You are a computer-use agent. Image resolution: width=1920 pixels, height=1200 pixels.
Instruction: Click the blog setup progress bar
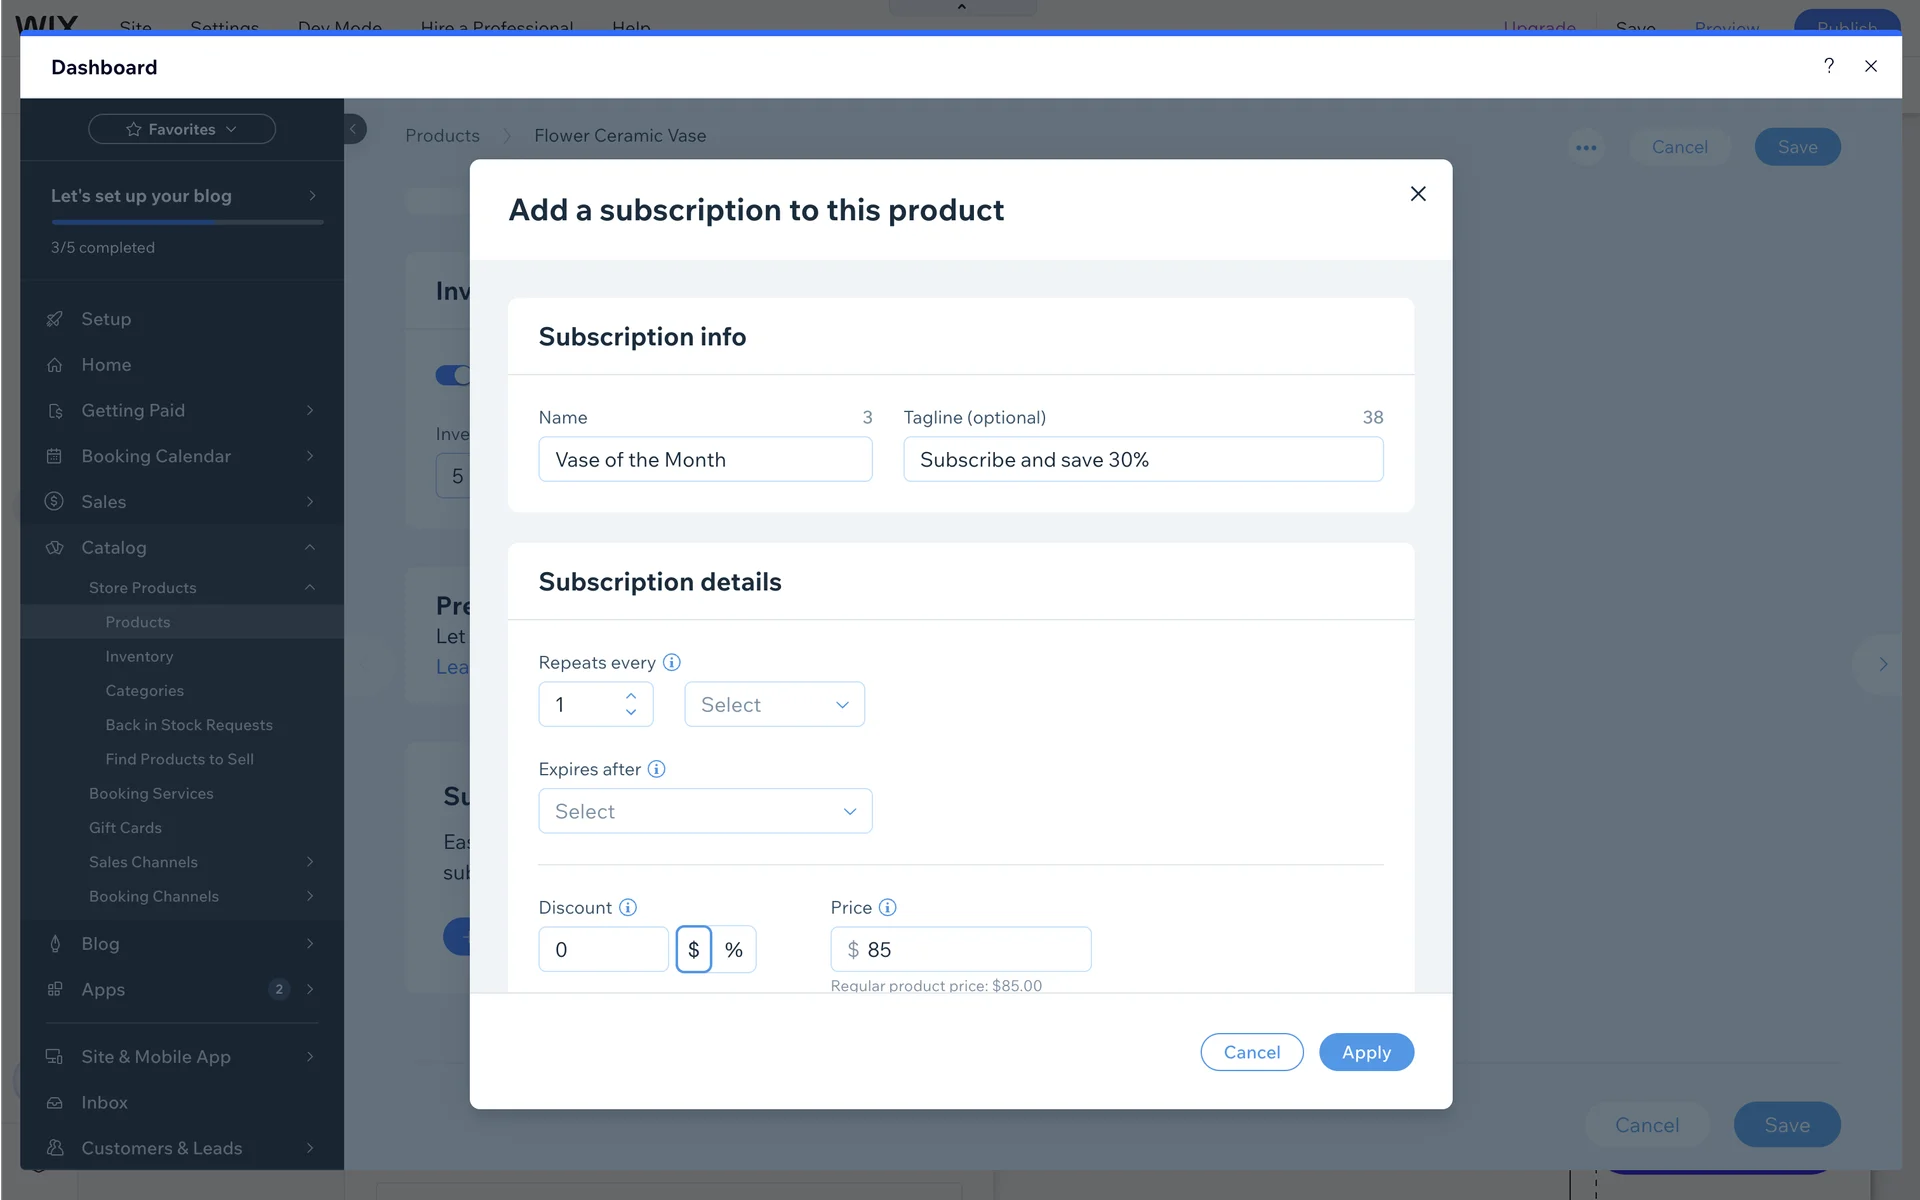click(187, 222)
